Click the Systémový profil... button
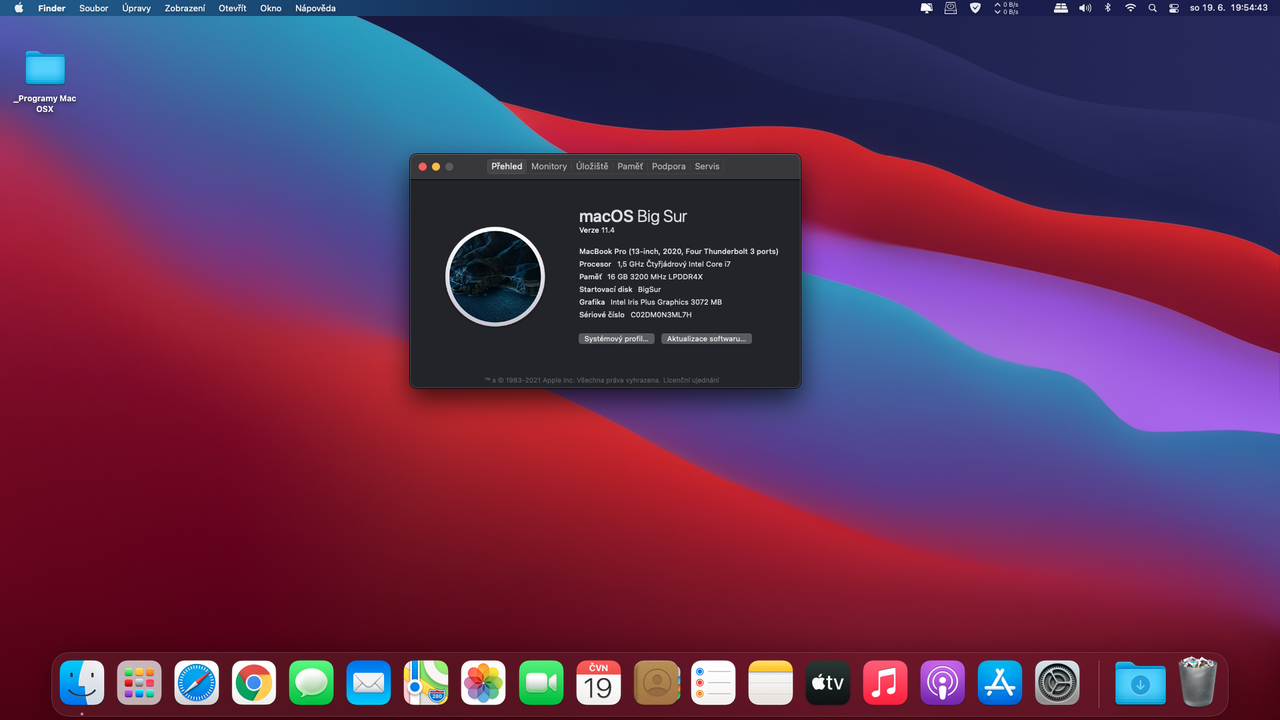 pos(617,339)
